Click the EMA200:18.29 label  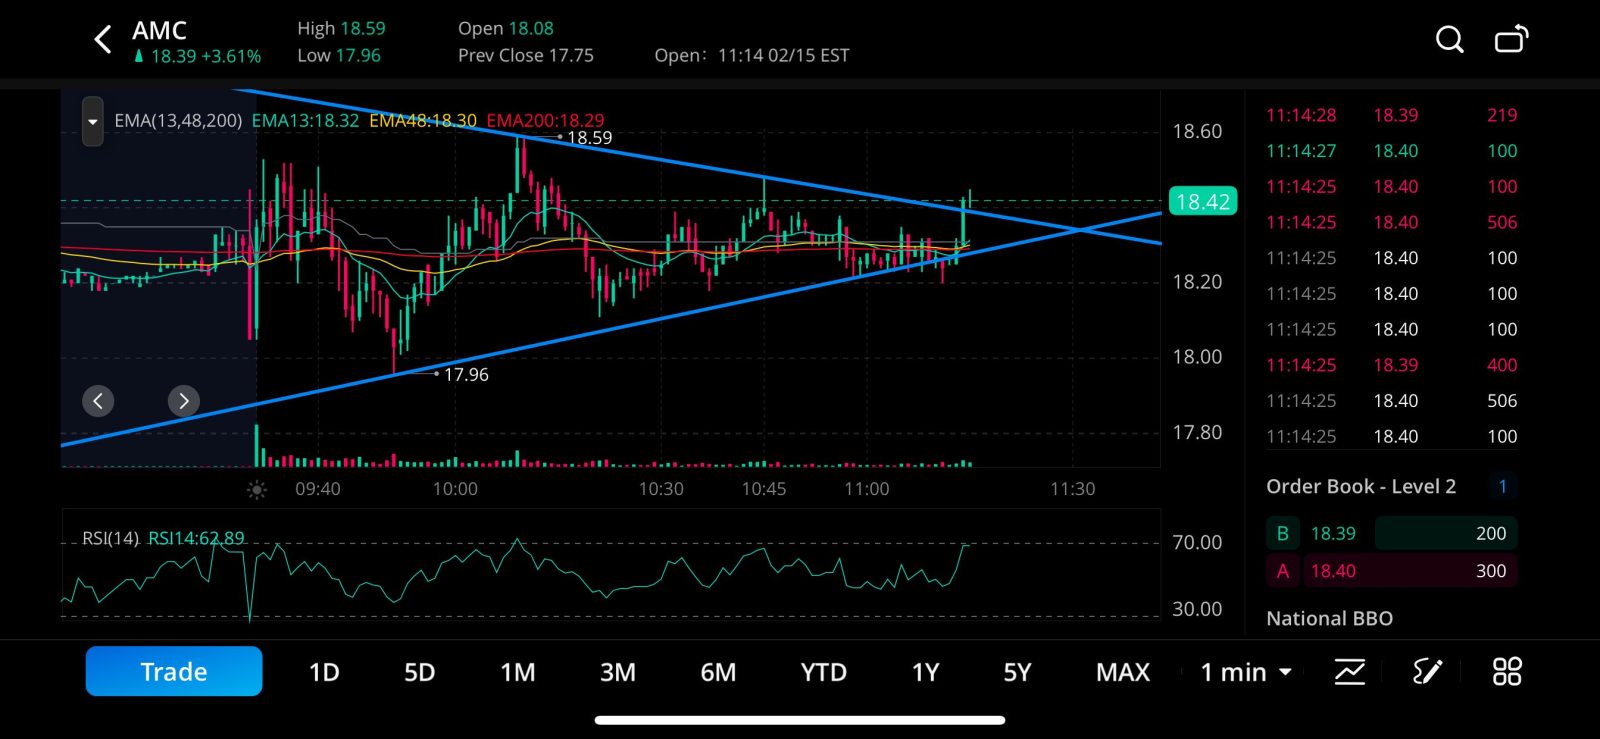coord(545,121)
